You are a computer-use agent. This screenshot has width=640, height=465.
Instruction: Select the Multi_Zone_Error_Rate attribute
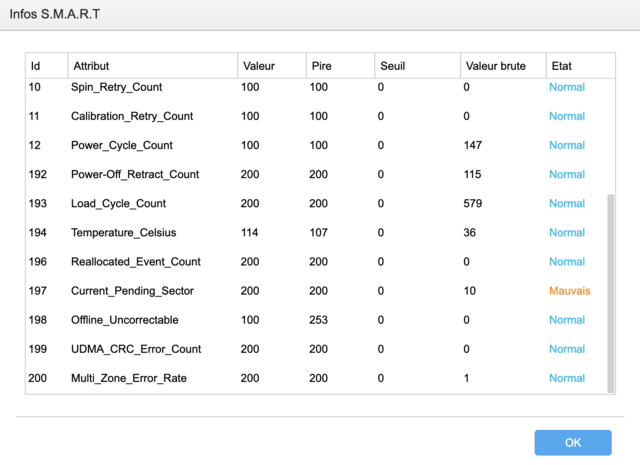pyautogui.click(x=129, y=378)
